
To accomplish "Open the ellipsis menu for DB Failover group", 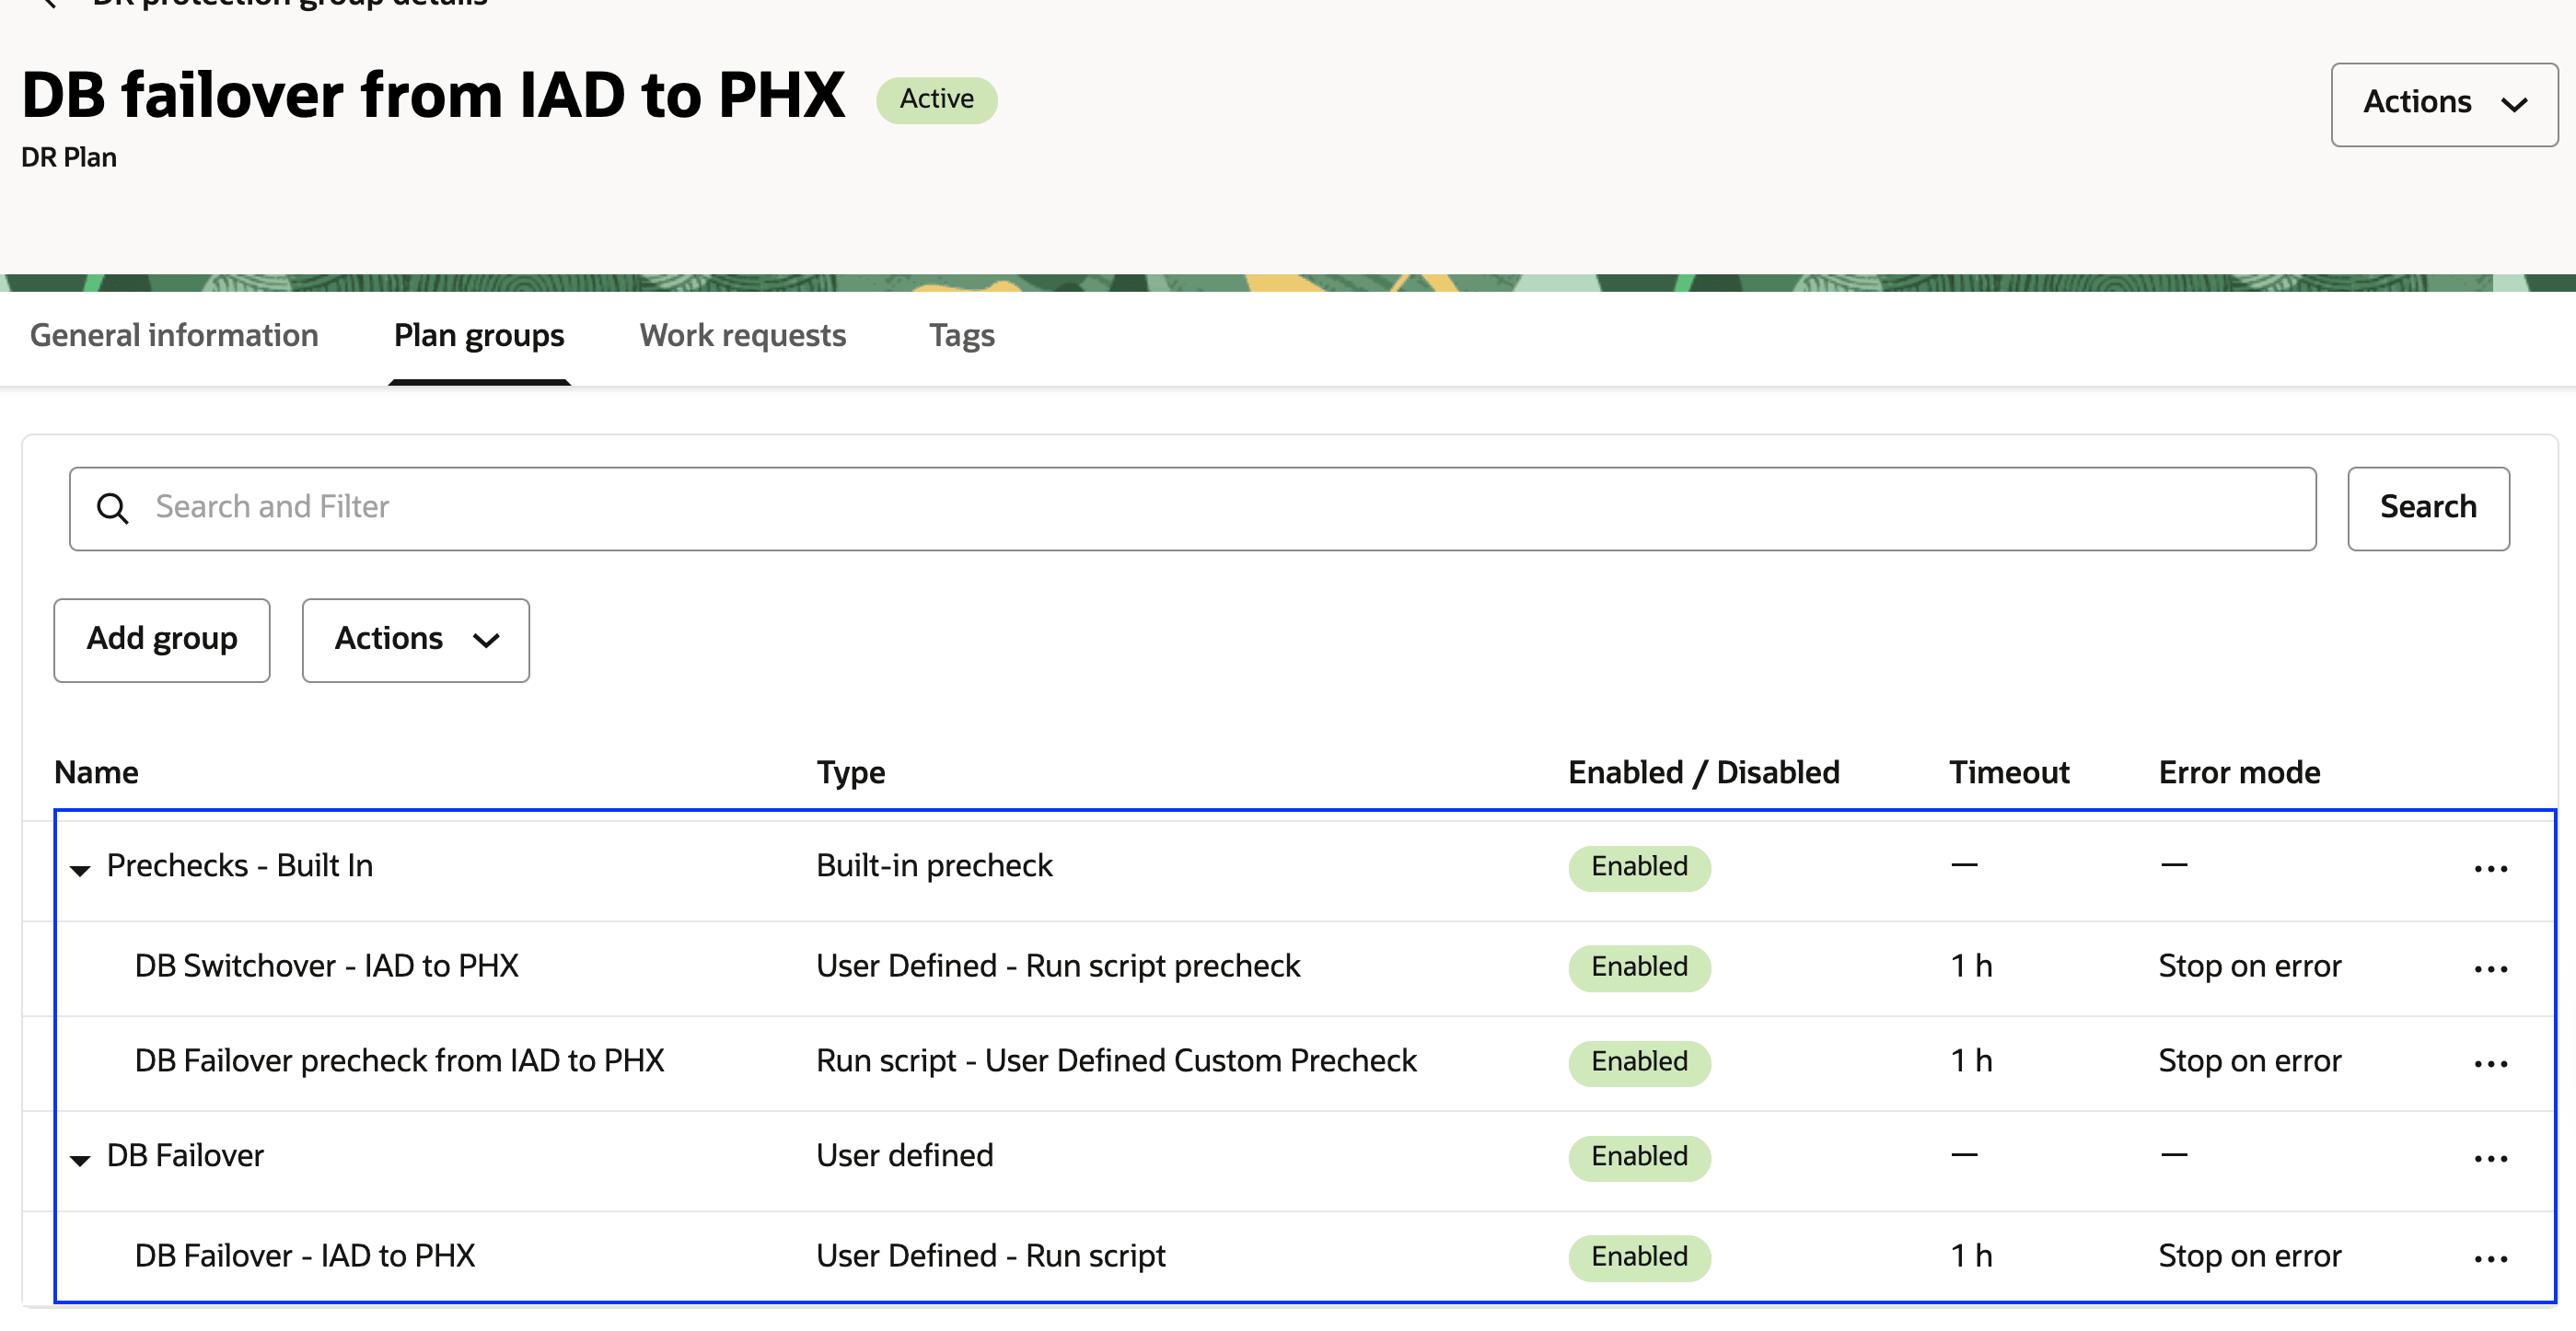I will tap(2491, 1157).
